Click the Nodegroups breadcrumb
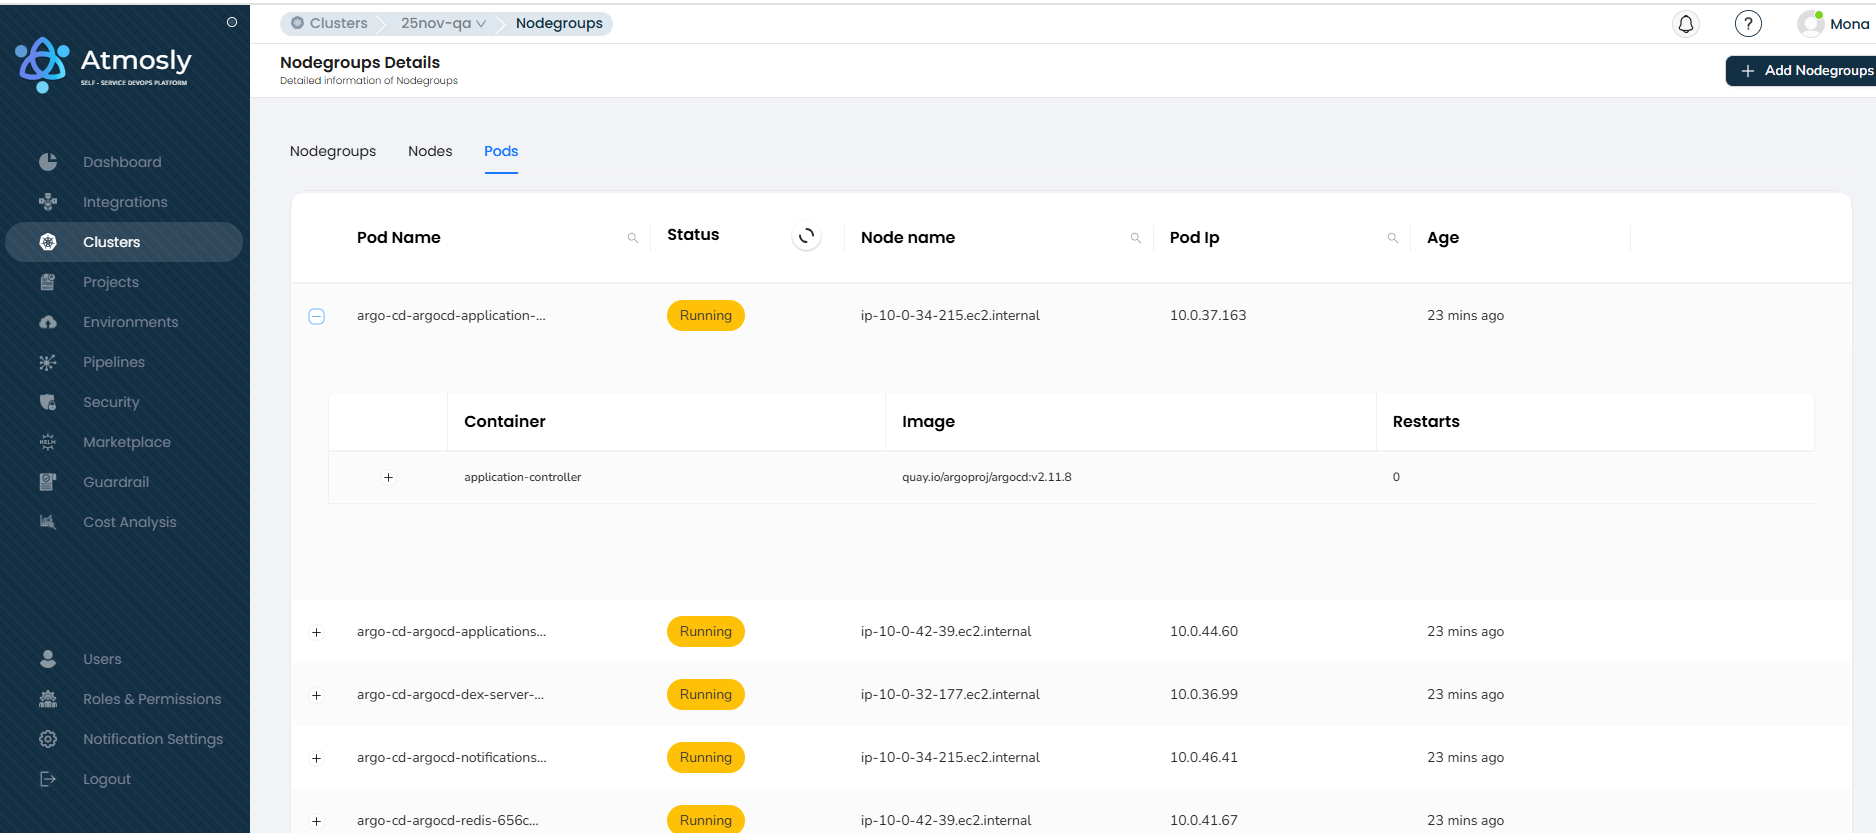This screenshot has width=1876, height=833. click(x=559, y=23)
